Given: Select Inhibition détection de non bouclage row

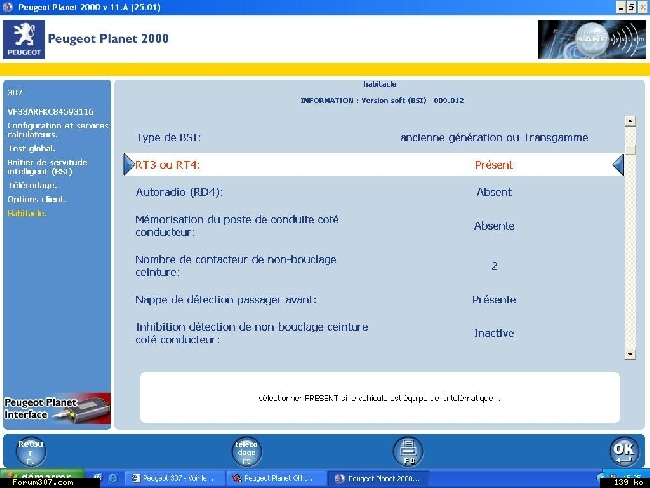Looking at the screenshot, I should 373,333.
